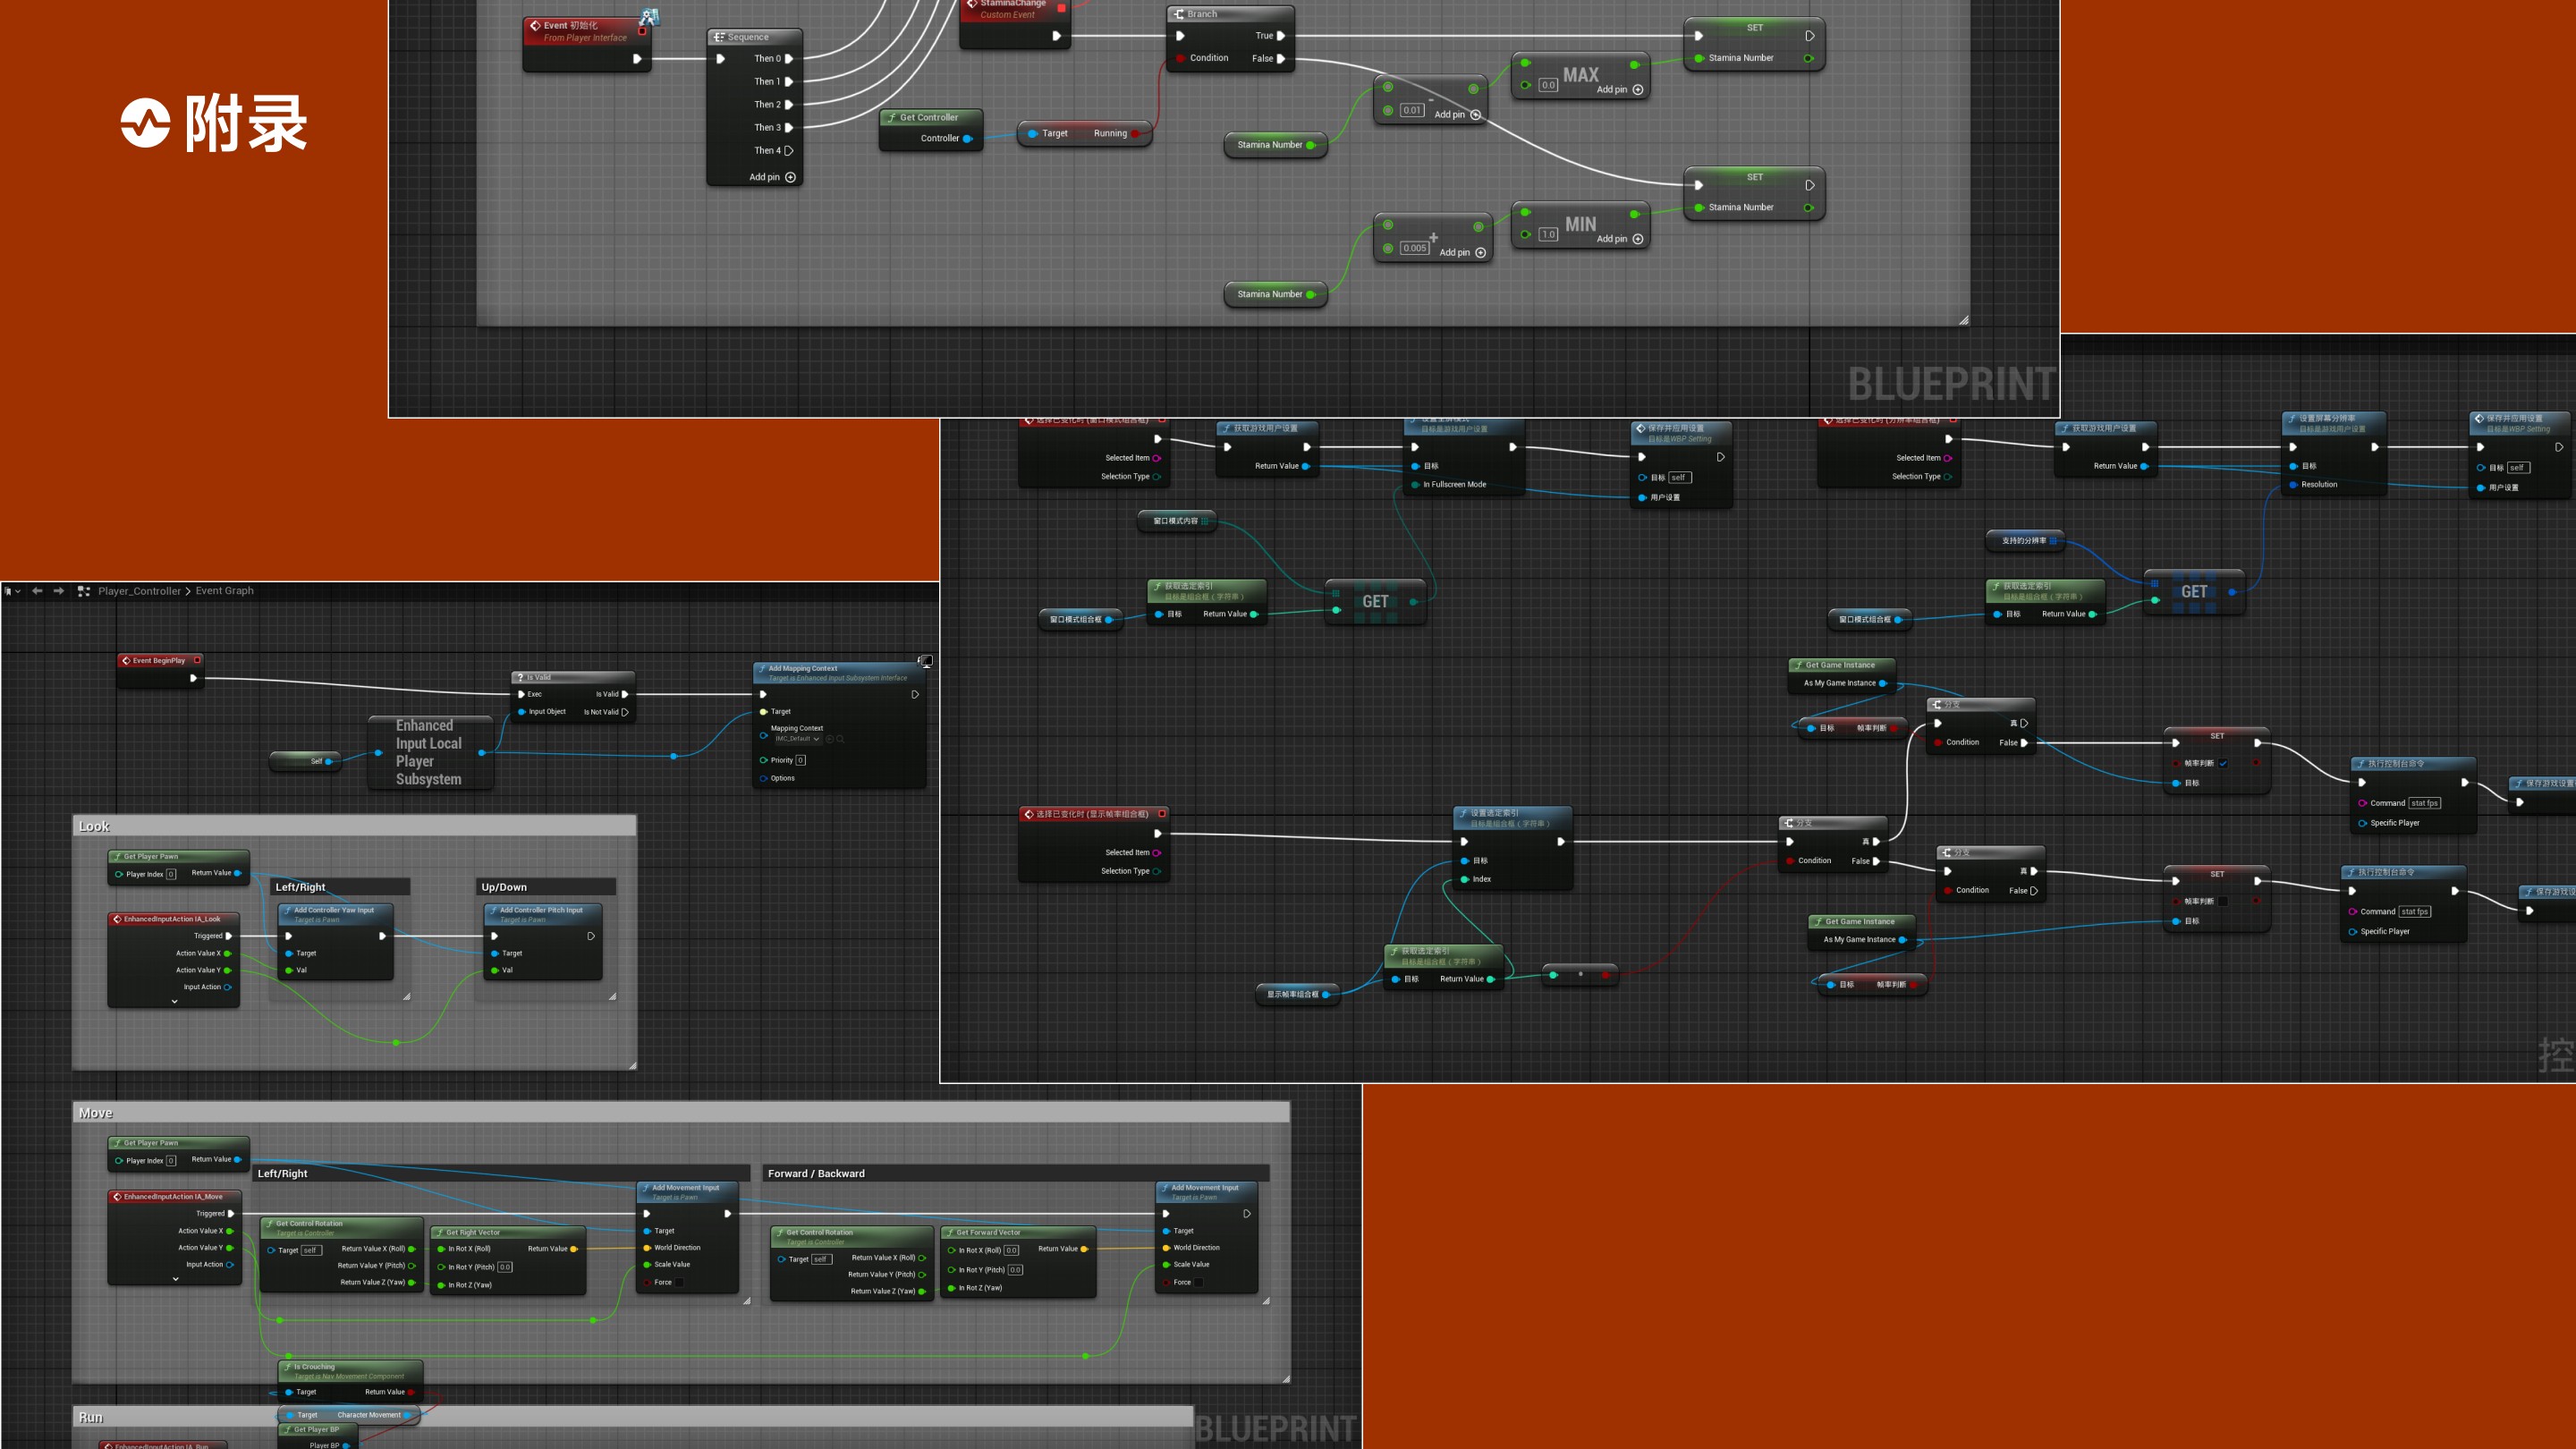2576x1449 pixels.
Task: Go forward using the right navigation arrow
Action: point(59,591)
